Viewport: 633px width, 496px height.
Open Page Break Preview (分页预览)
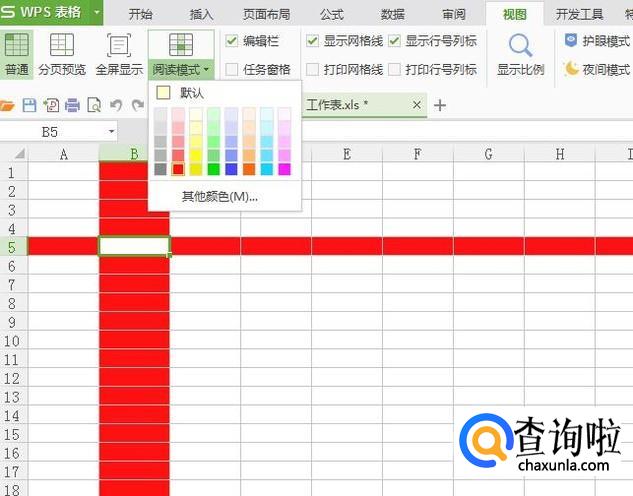(x=62, y=54)
